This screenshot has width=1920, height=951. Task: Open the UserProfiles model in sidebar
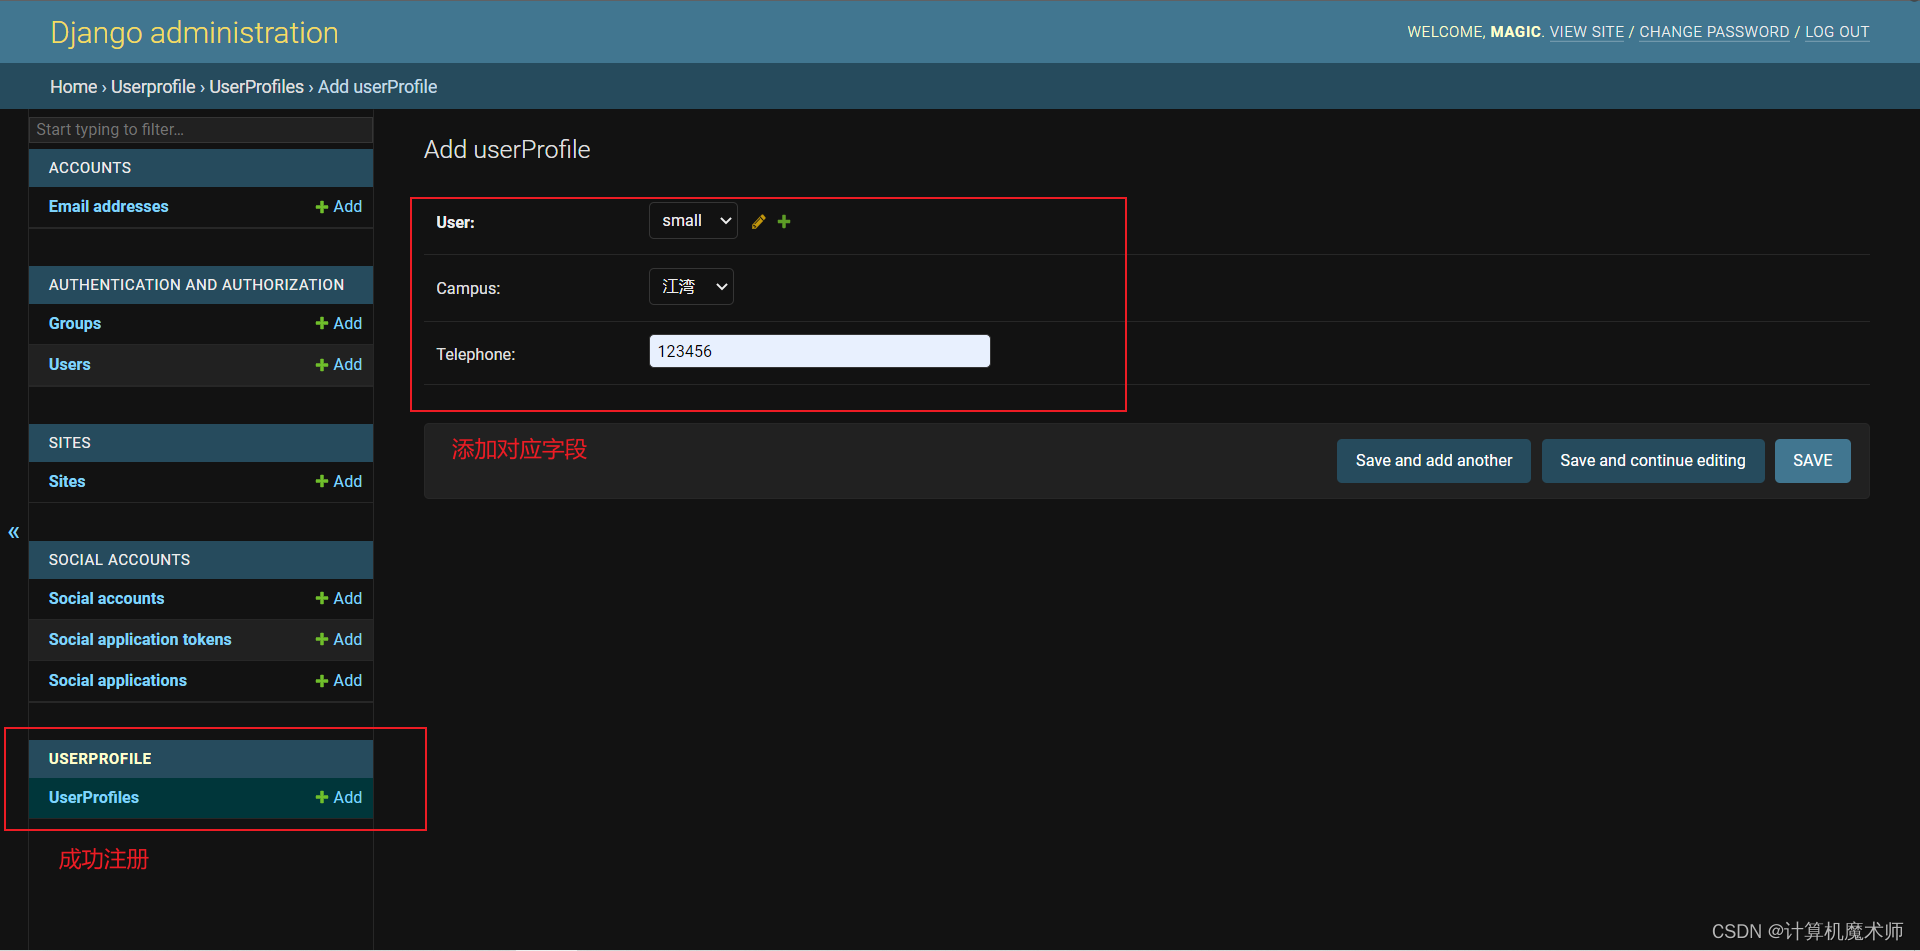[94, 797]
